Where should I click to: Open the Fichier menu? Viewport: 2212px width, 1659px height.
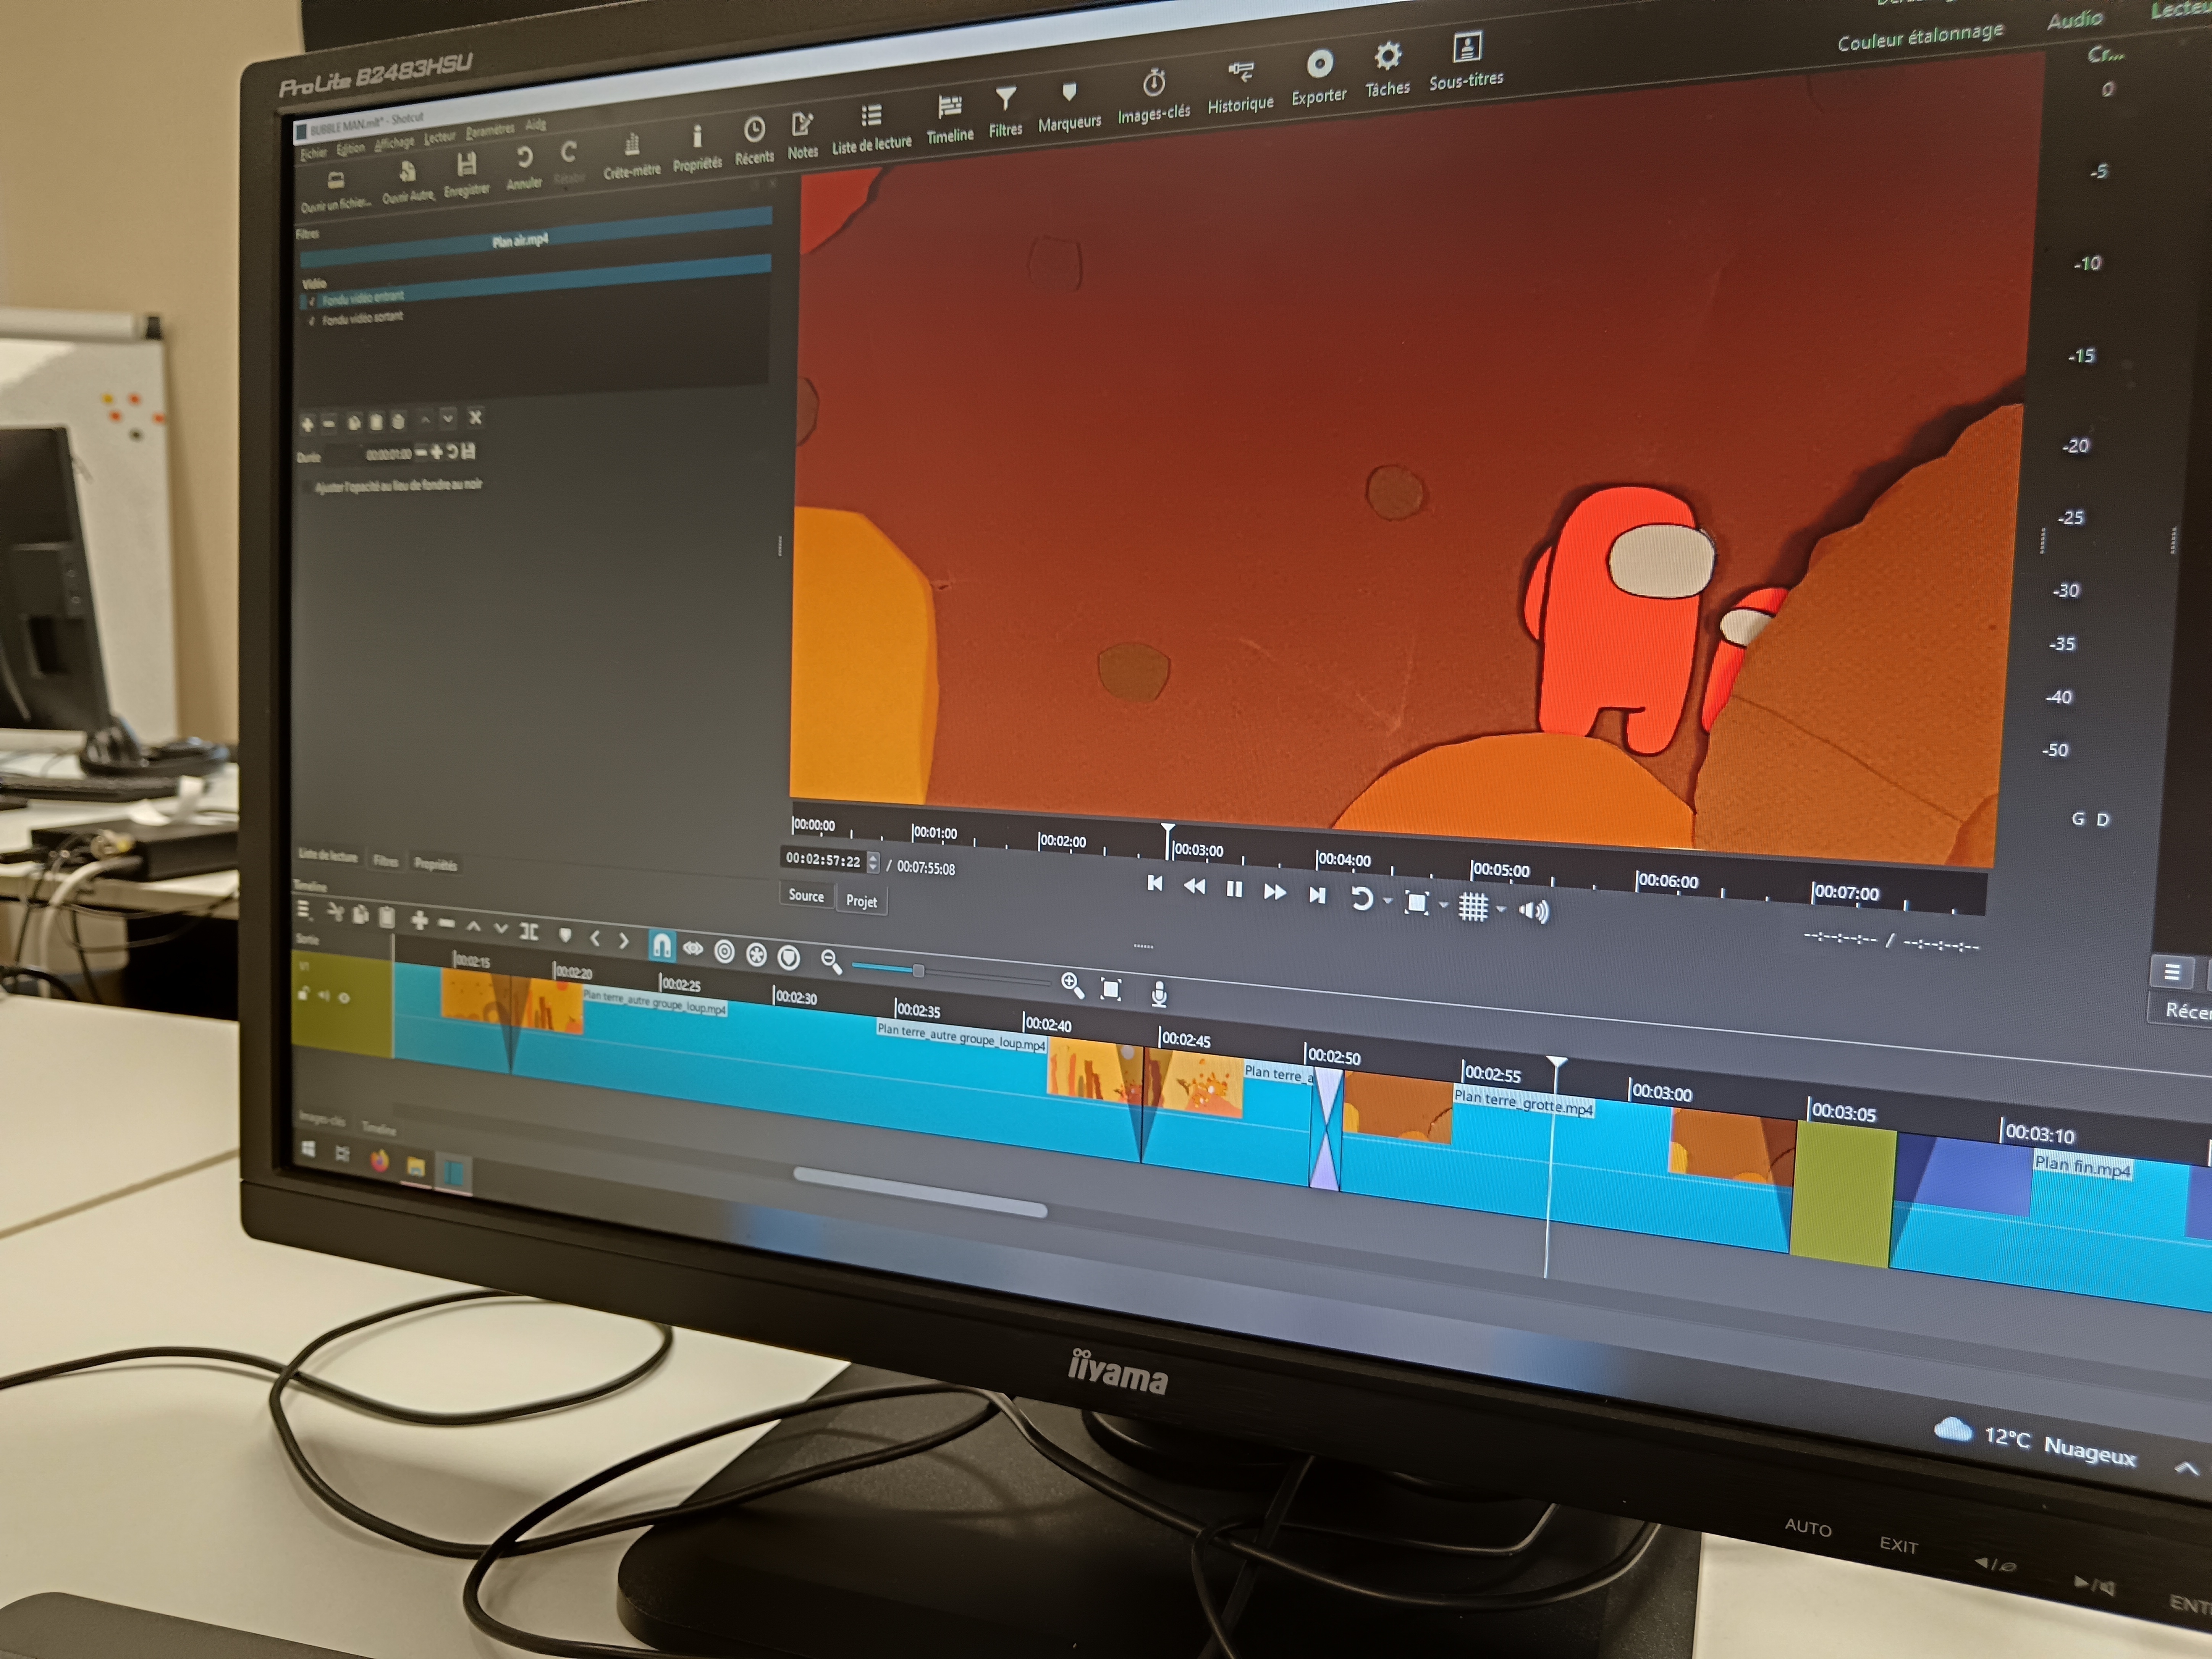[313, 153]
